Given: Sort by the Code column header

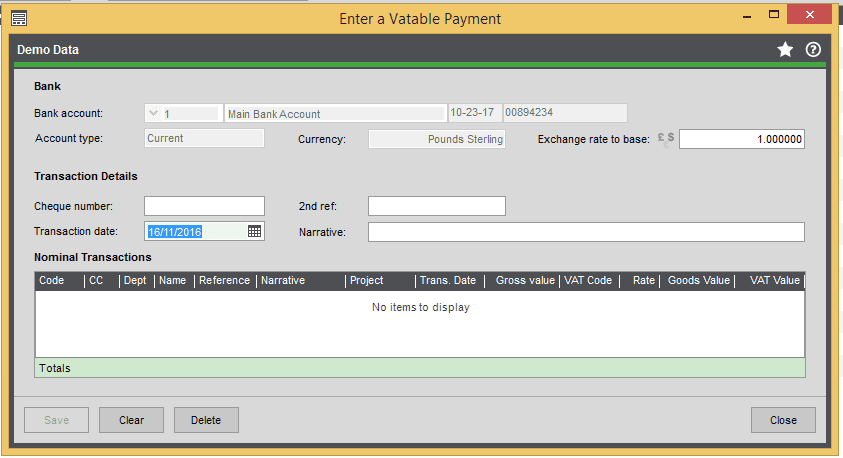Looking at the screenshot, I should [x=59, y=281].
